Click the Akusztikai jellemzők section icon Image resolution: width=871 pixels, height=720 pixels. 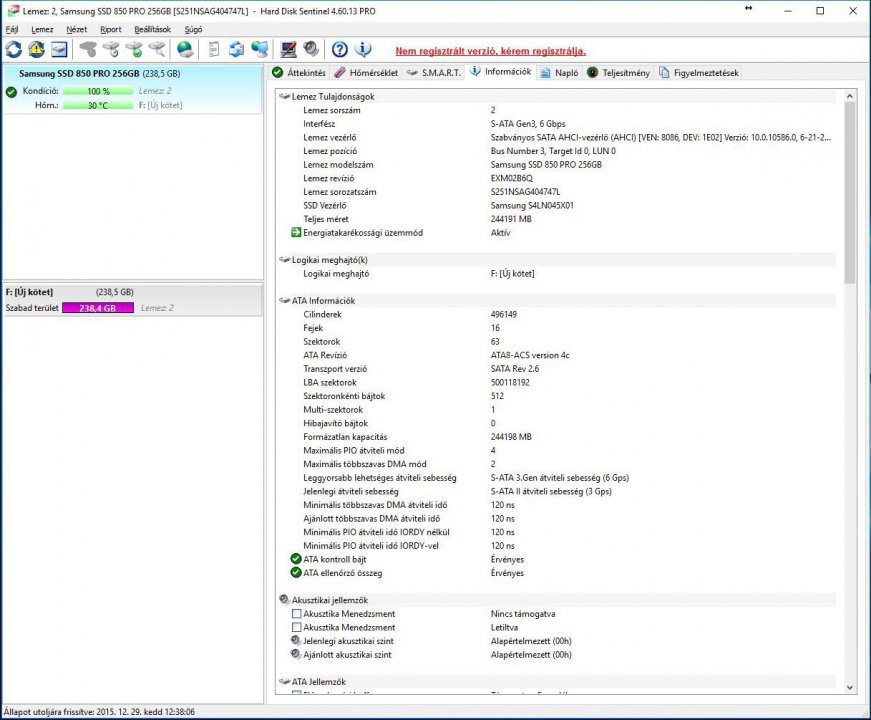click(x=284, y=599)
